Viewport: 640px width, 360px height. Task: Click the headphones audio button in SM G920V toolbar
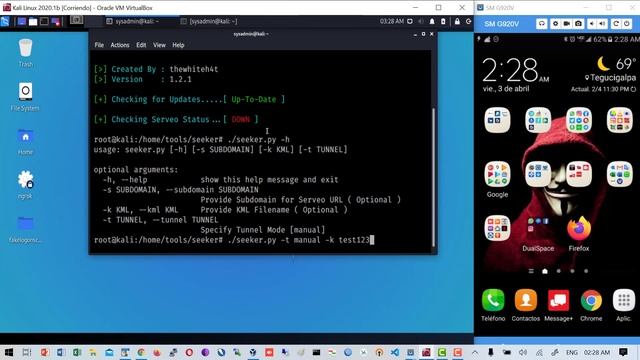pos(542,24)
